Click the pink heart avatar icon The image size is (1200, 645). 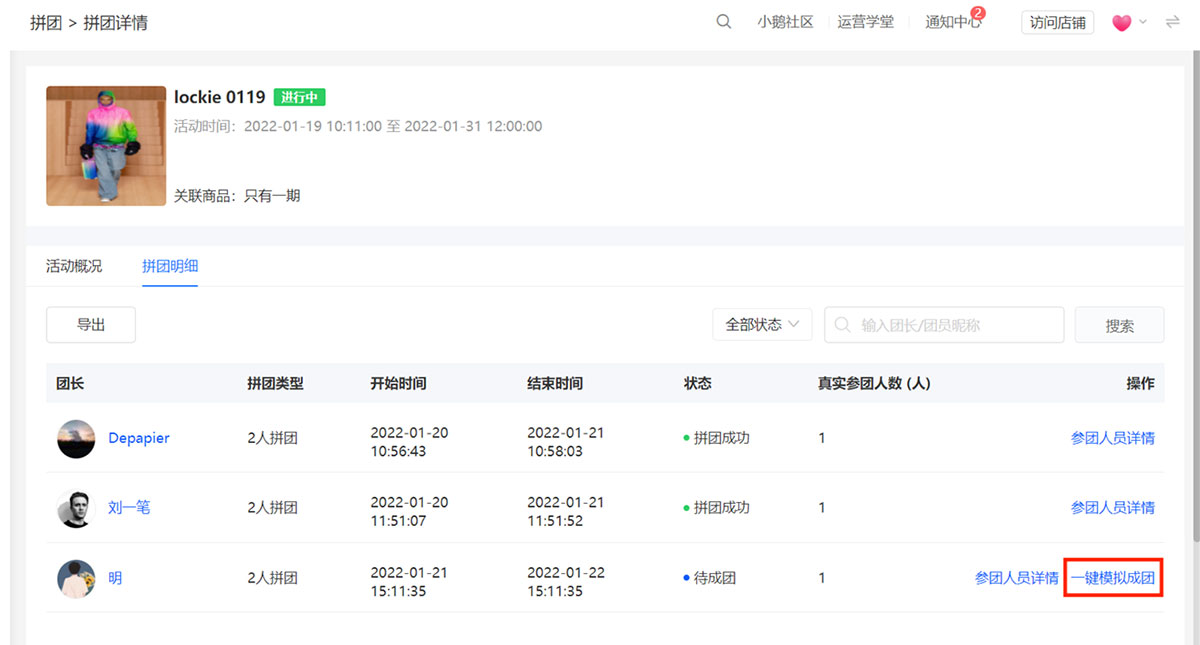pos(1121,22)
